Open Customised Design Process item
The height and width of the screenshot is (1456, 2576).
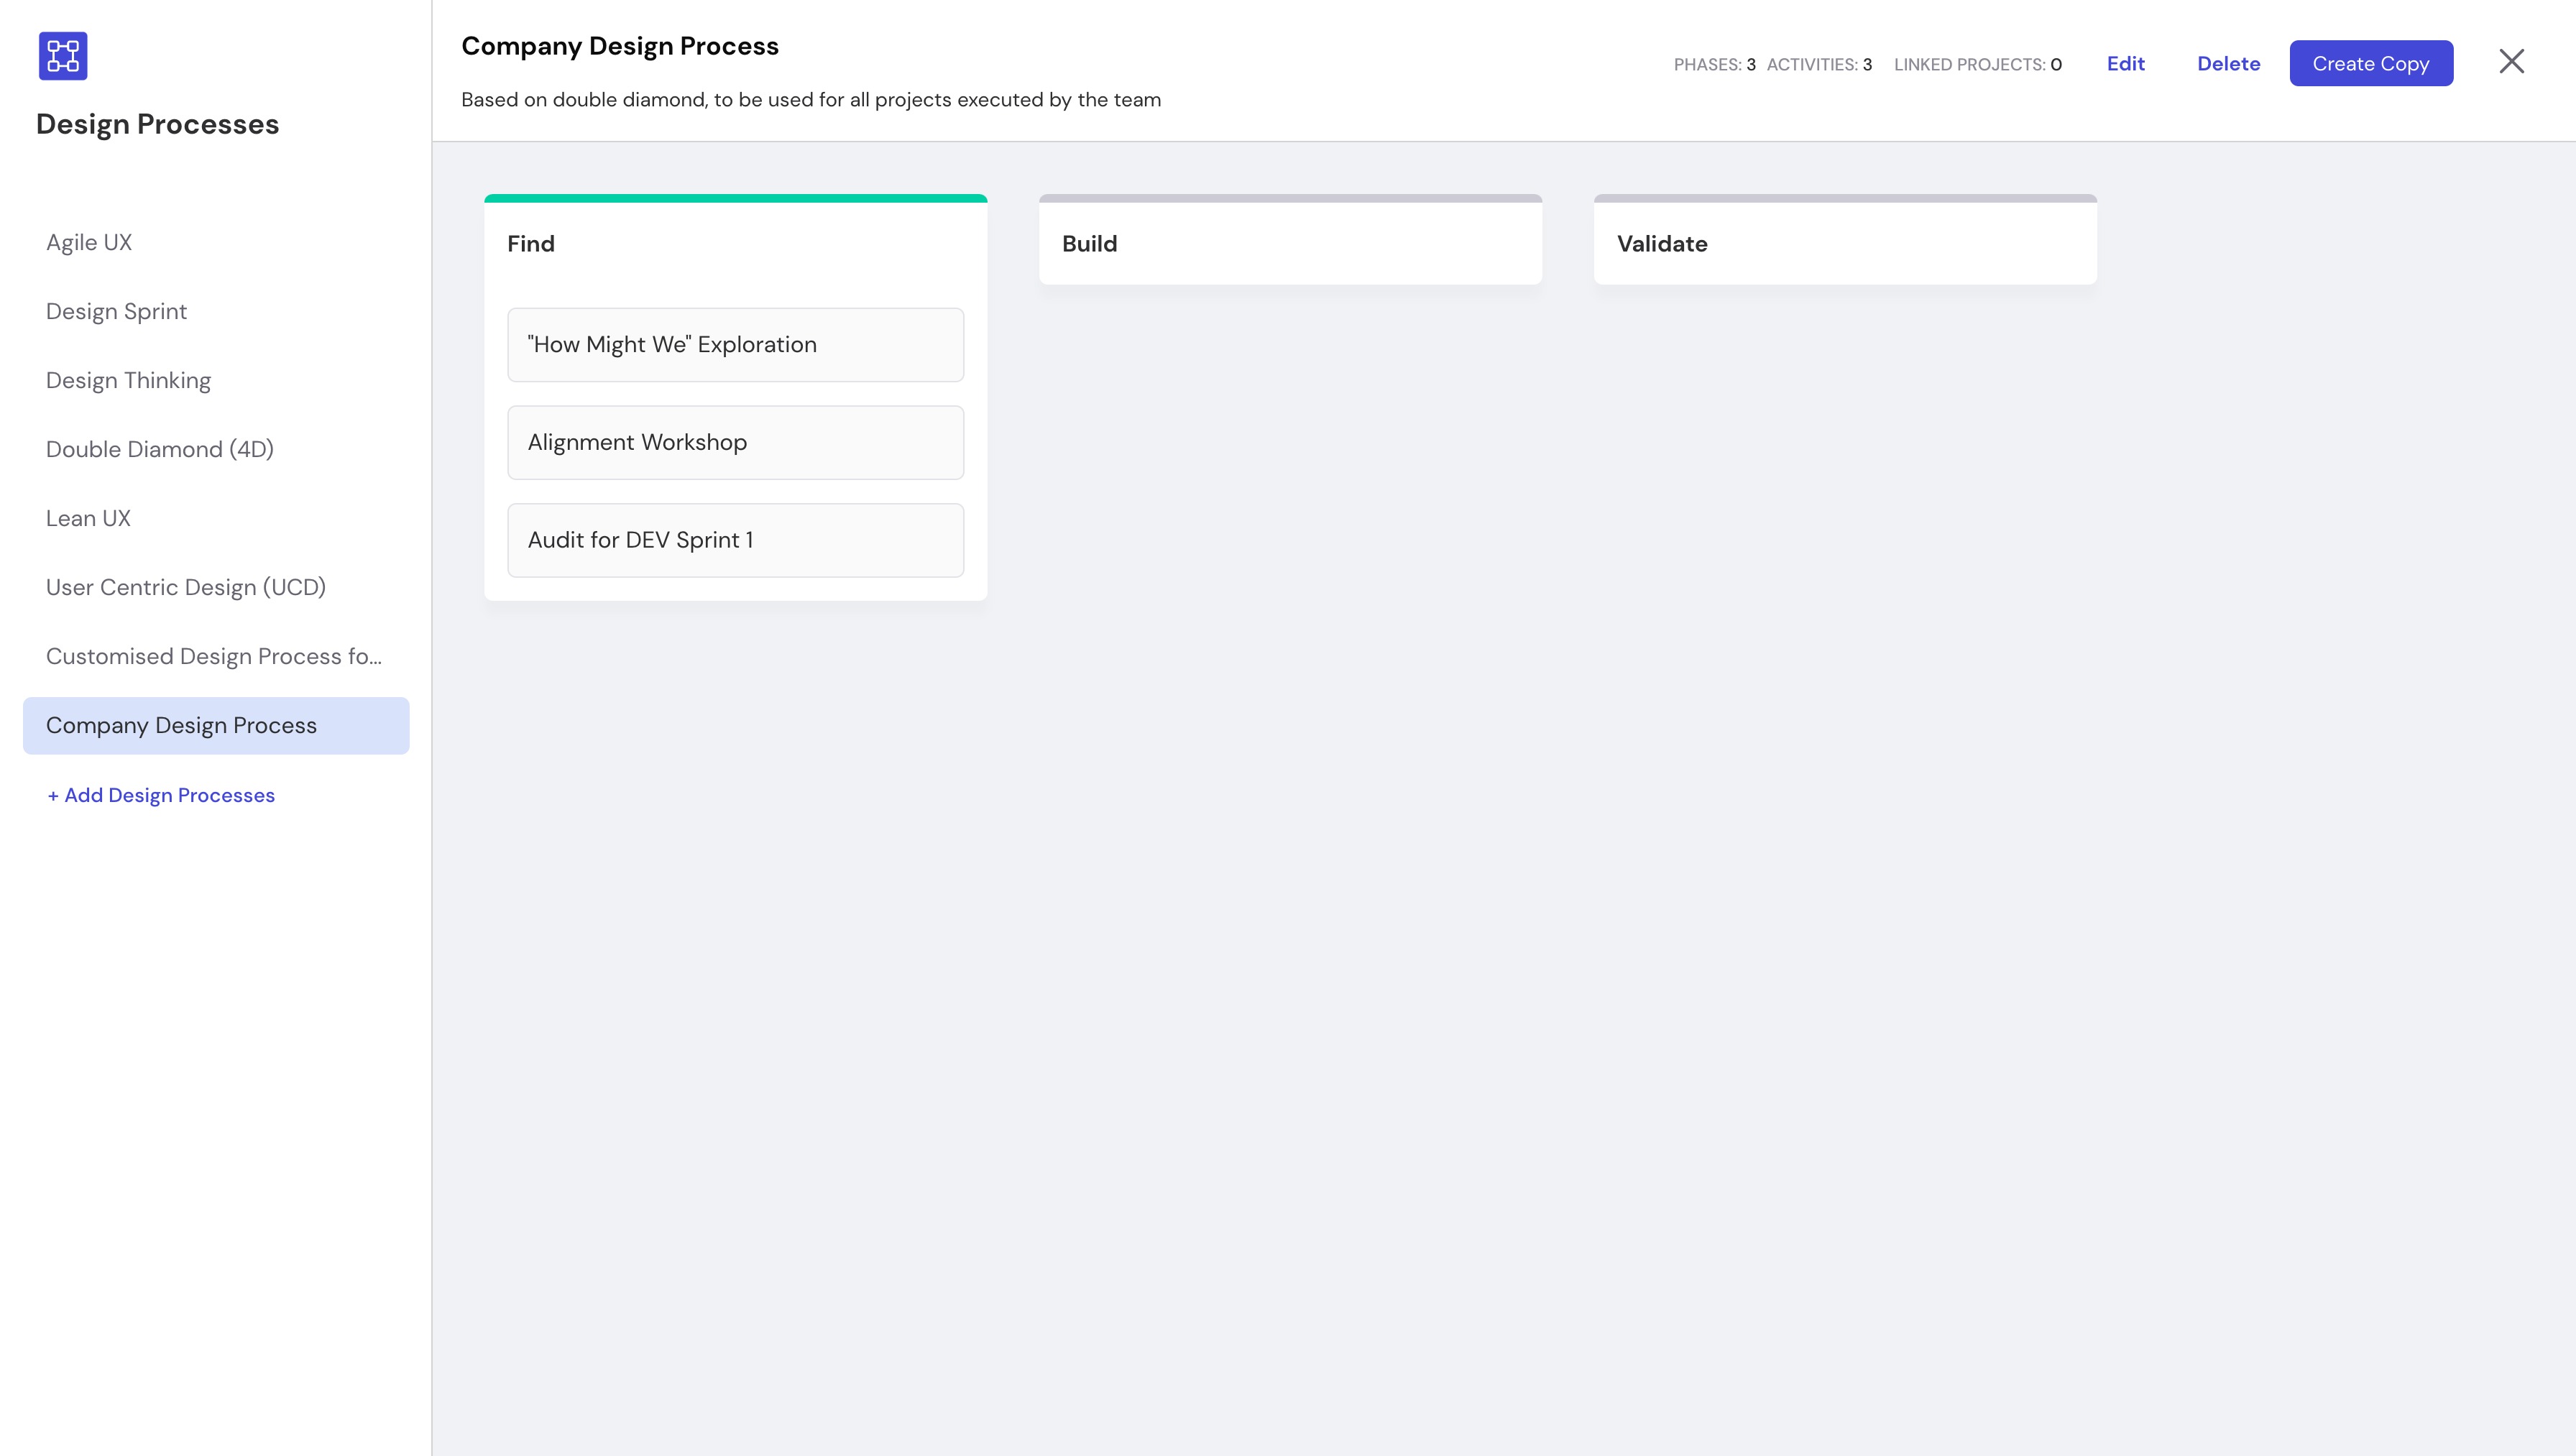point(216,657)
